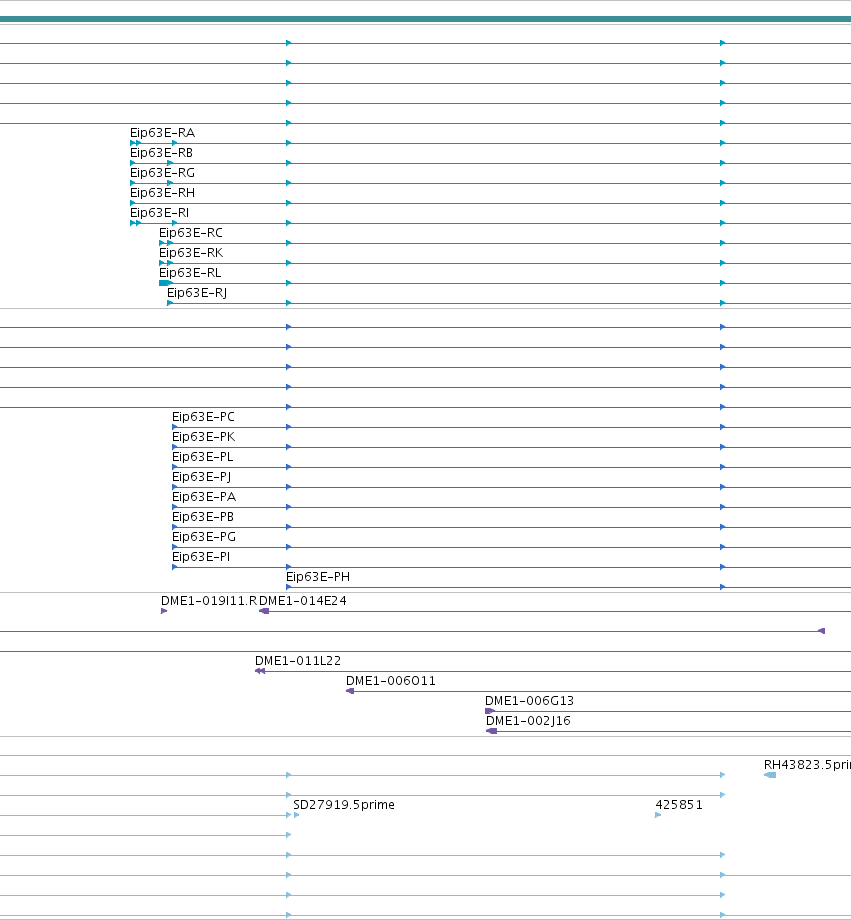Select the DME1-006G13 feature label
The height and width of the screenshot is (920, 851).
529,701
